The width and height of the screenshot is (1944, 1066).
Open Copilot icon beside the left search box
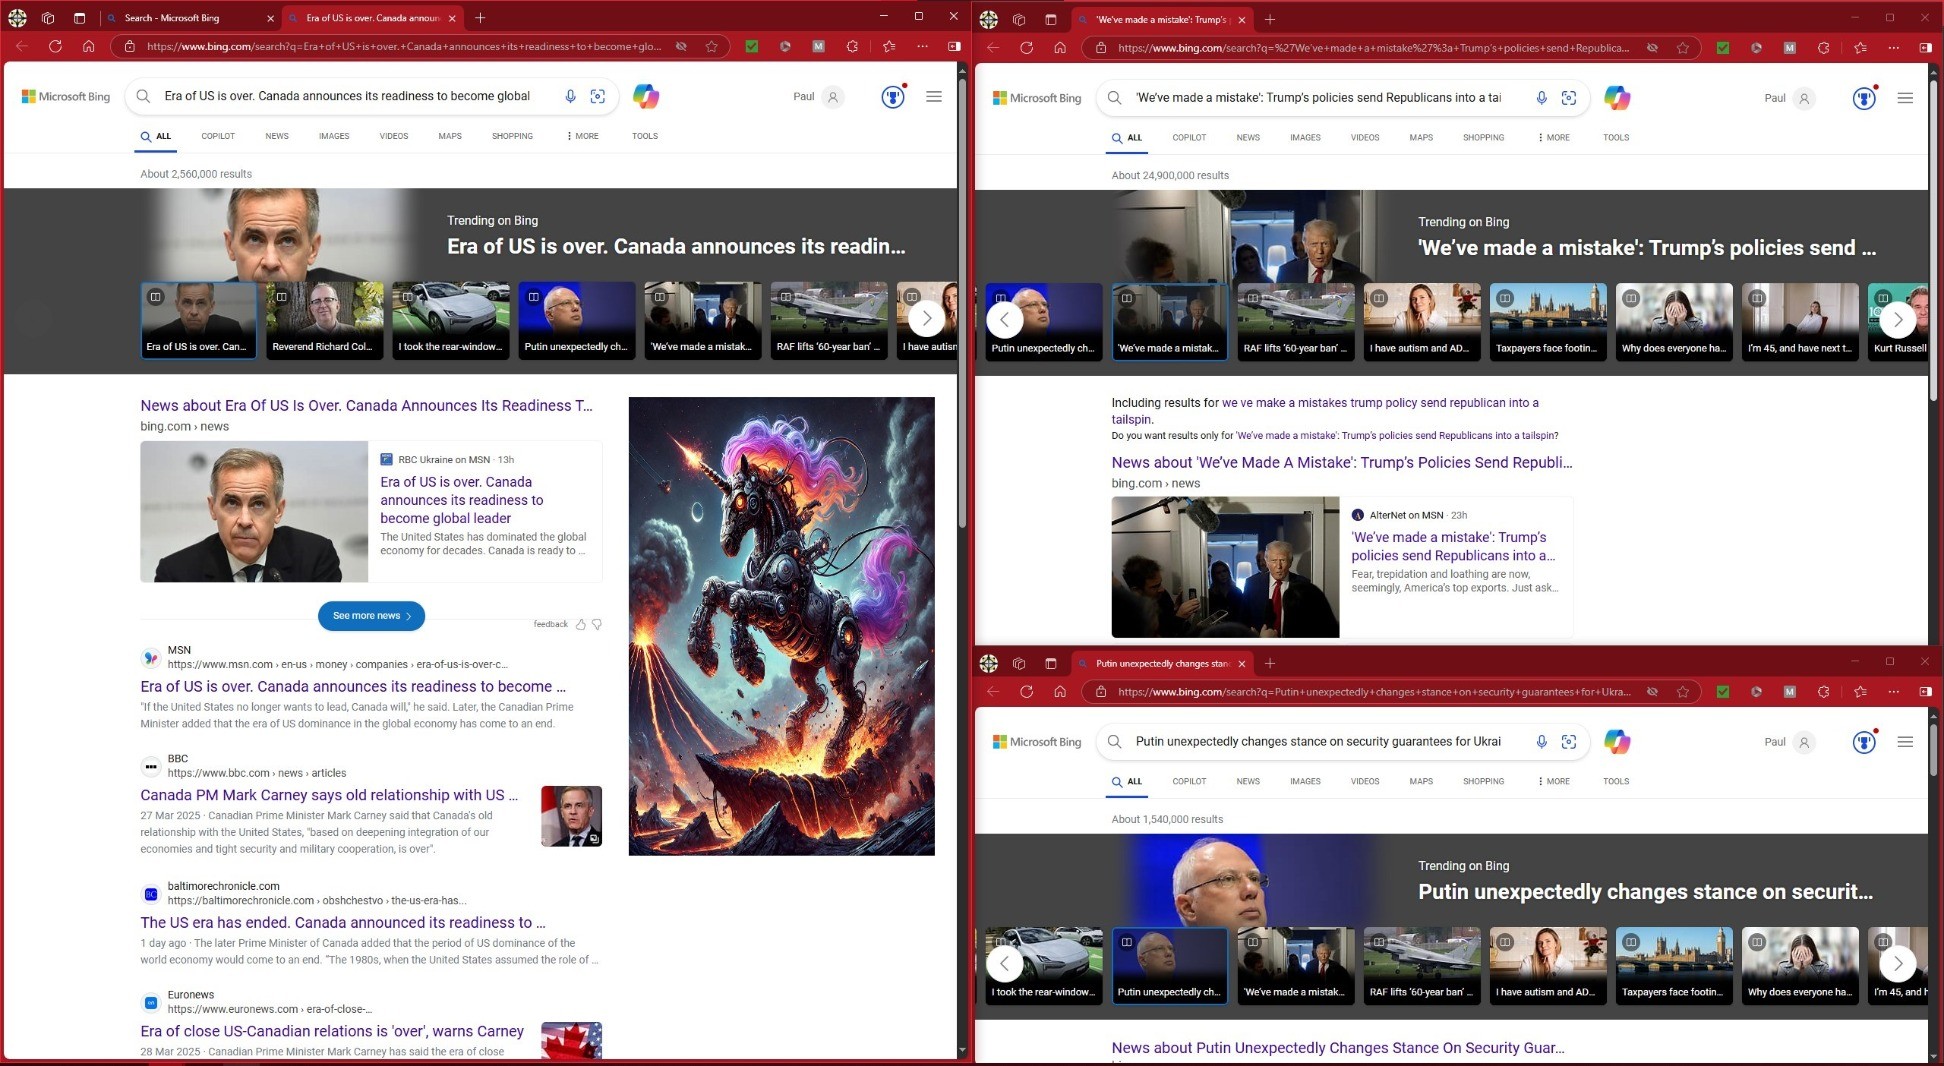click(x=646, y=96)
